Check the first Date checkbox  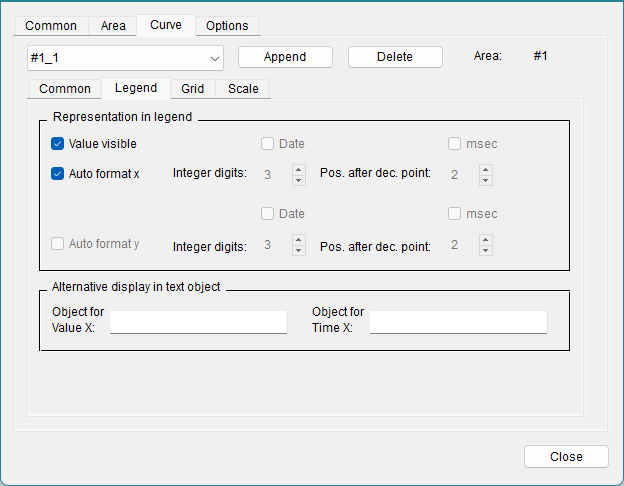pyautogui.click(x=268, y=144)
